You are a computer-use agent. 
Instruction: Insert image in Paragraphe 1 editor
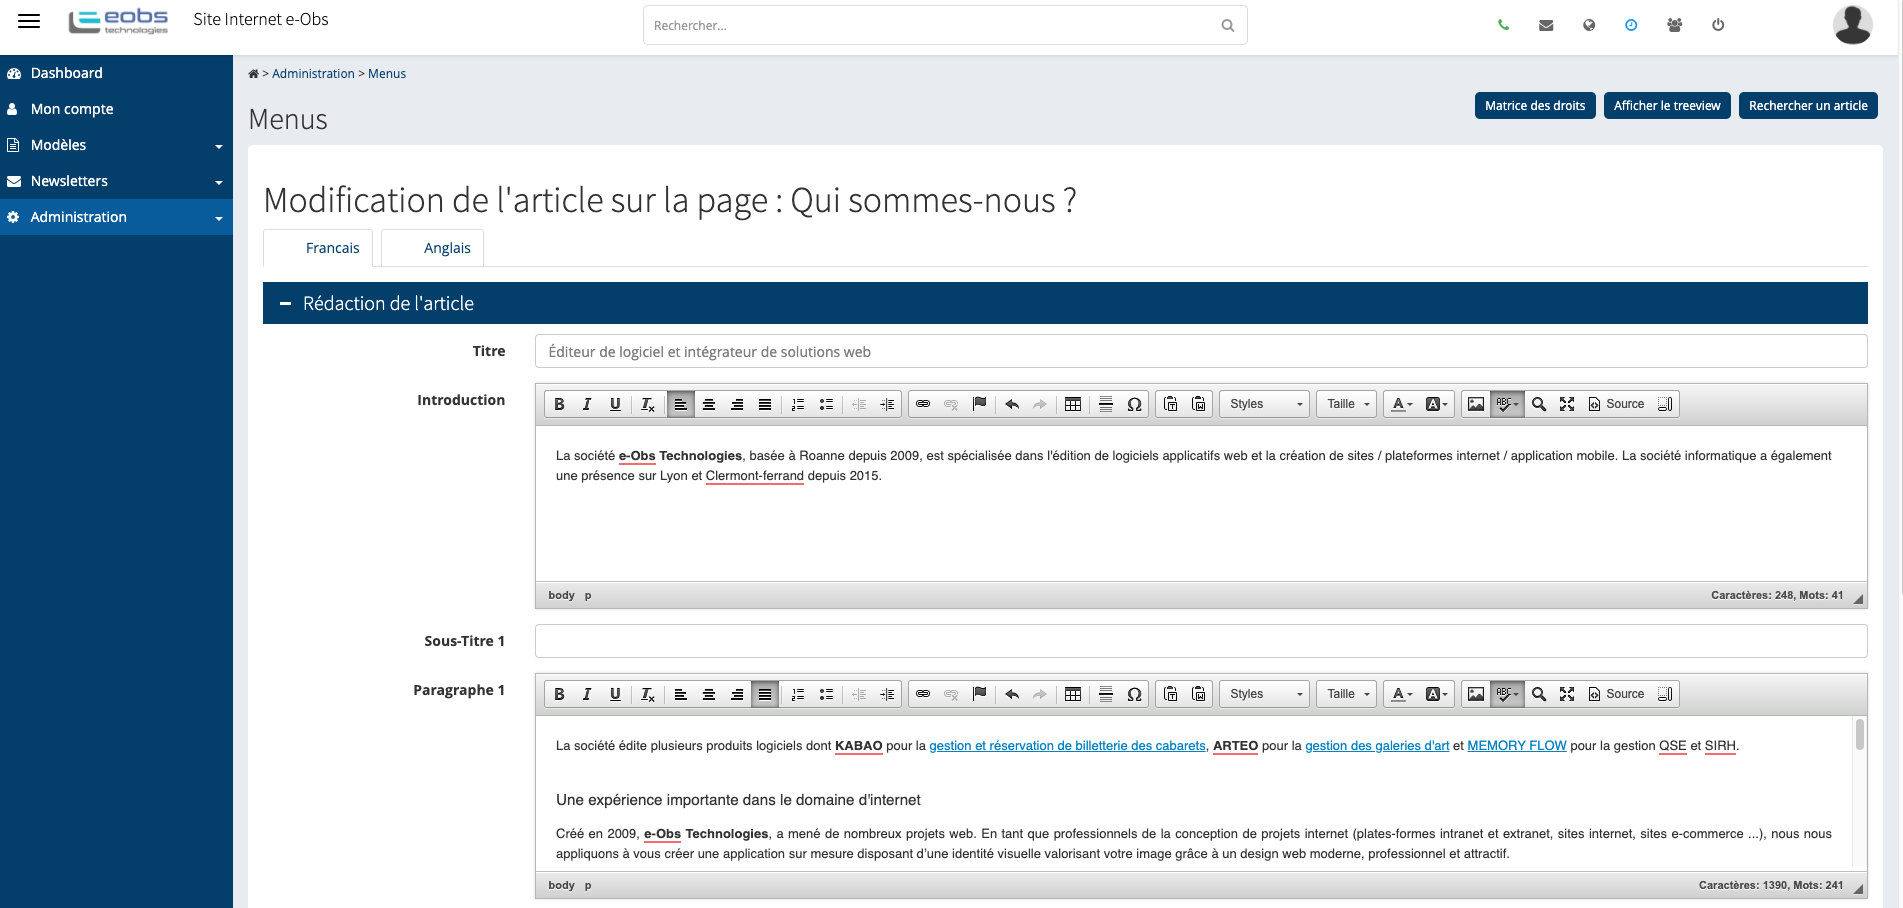[1476, 694]
